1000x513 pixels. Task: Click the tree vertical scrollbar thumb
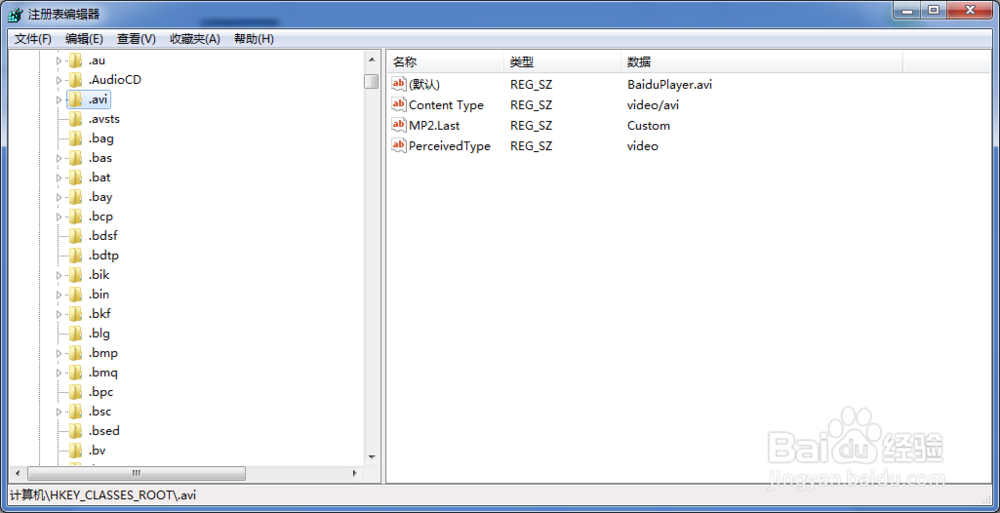coord(372,81)
